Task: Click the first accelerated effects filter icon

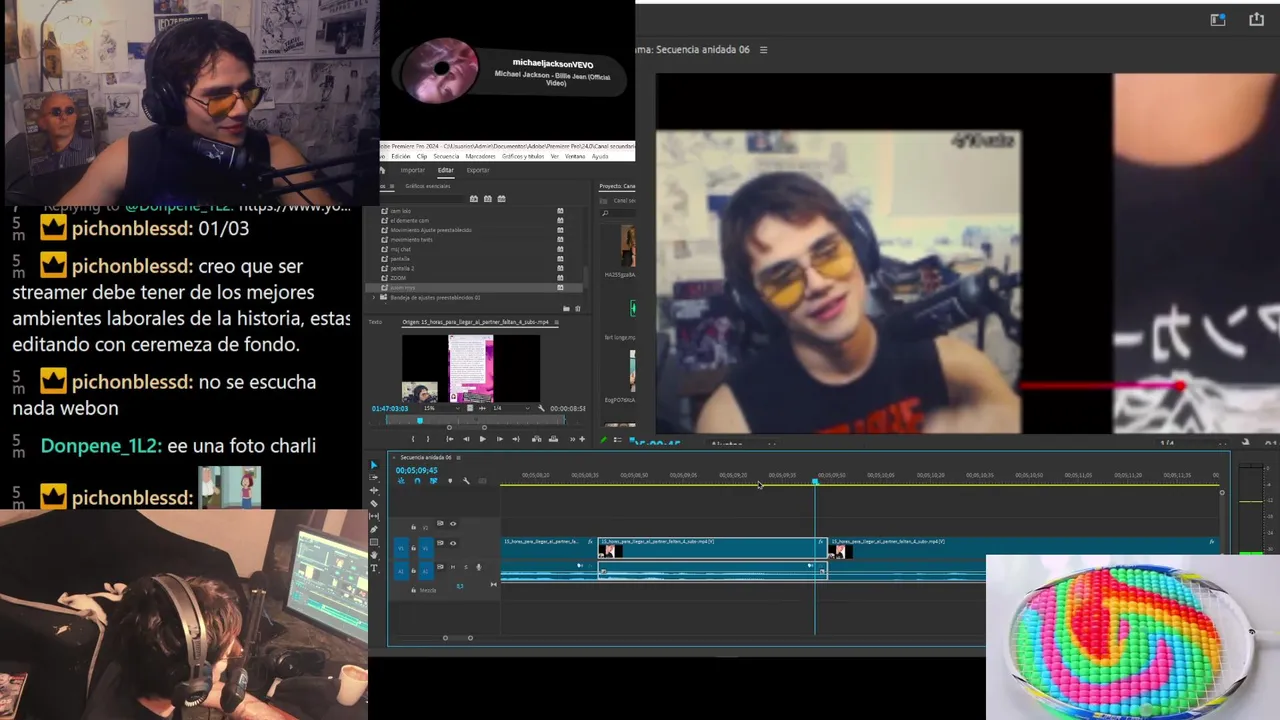Action: click(x=474, y=199)
